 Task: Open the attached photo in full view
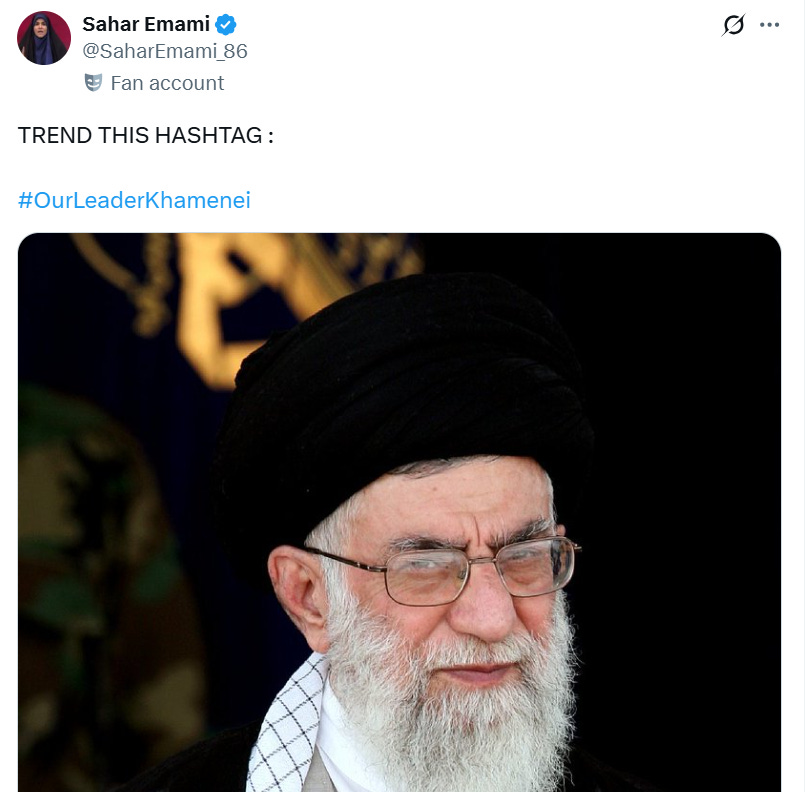(x=399, y=512)
